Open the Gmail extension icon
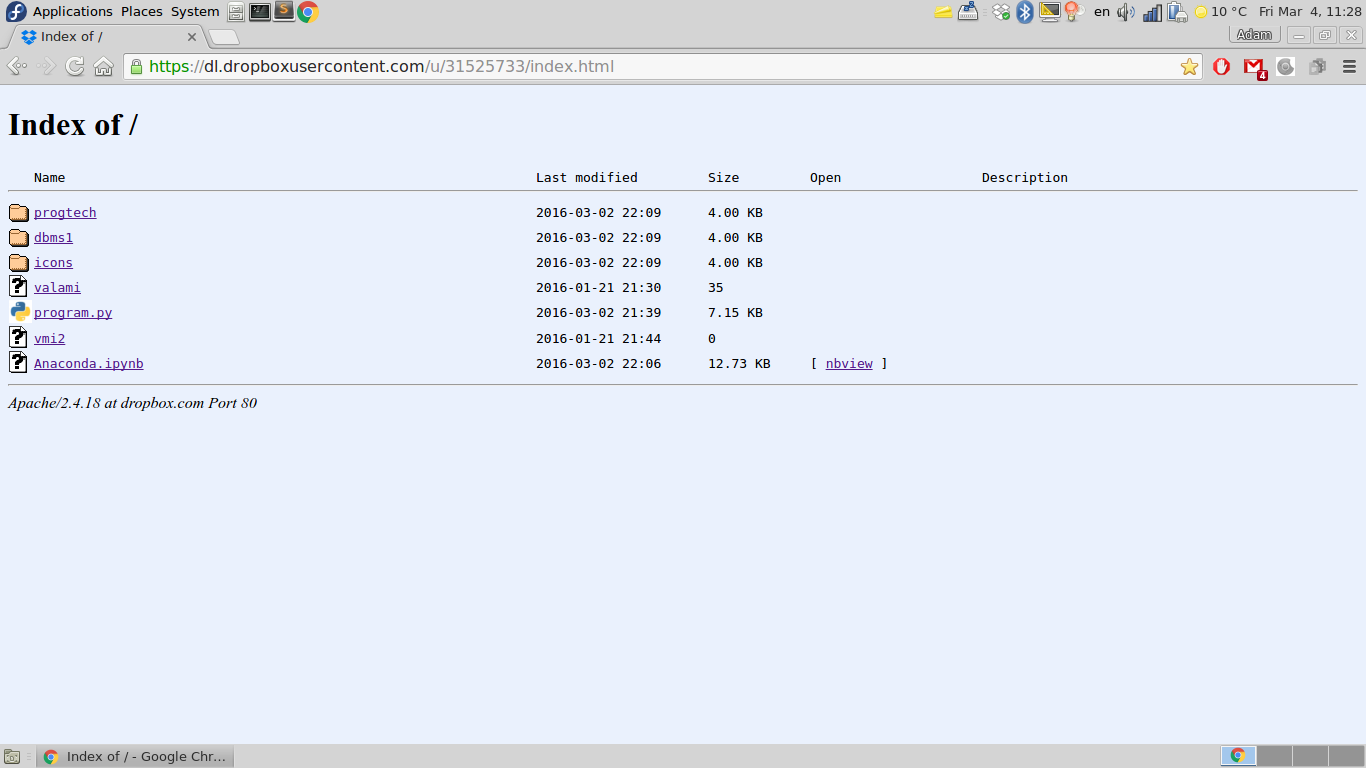 pyautogui.click(x=1253, y=67)
